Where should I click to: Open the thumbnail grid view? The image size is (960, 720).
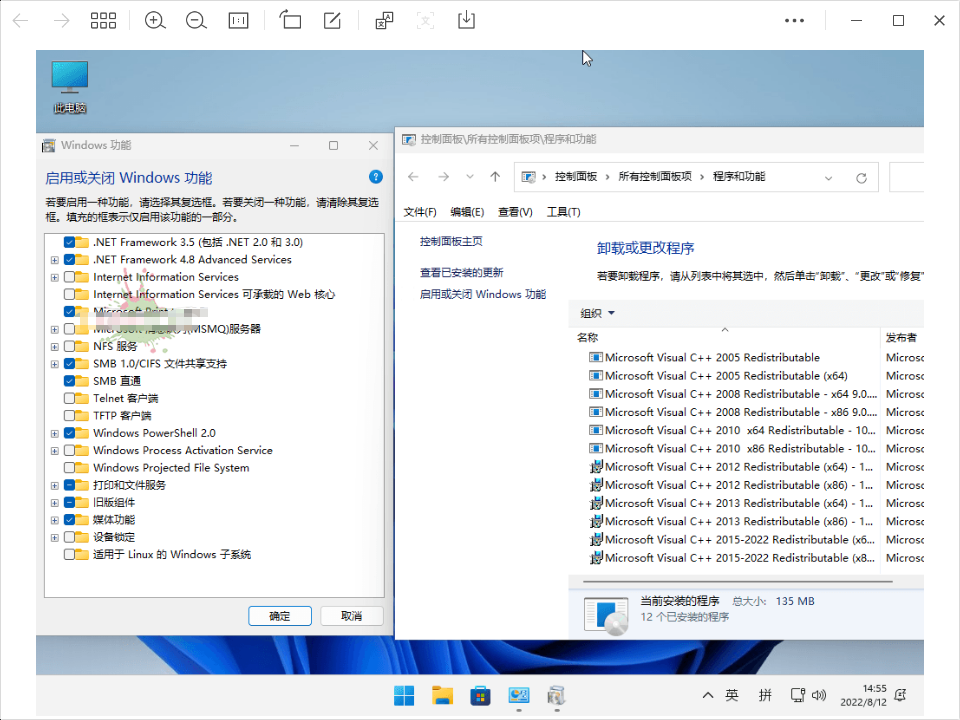[x=103, y=21]
